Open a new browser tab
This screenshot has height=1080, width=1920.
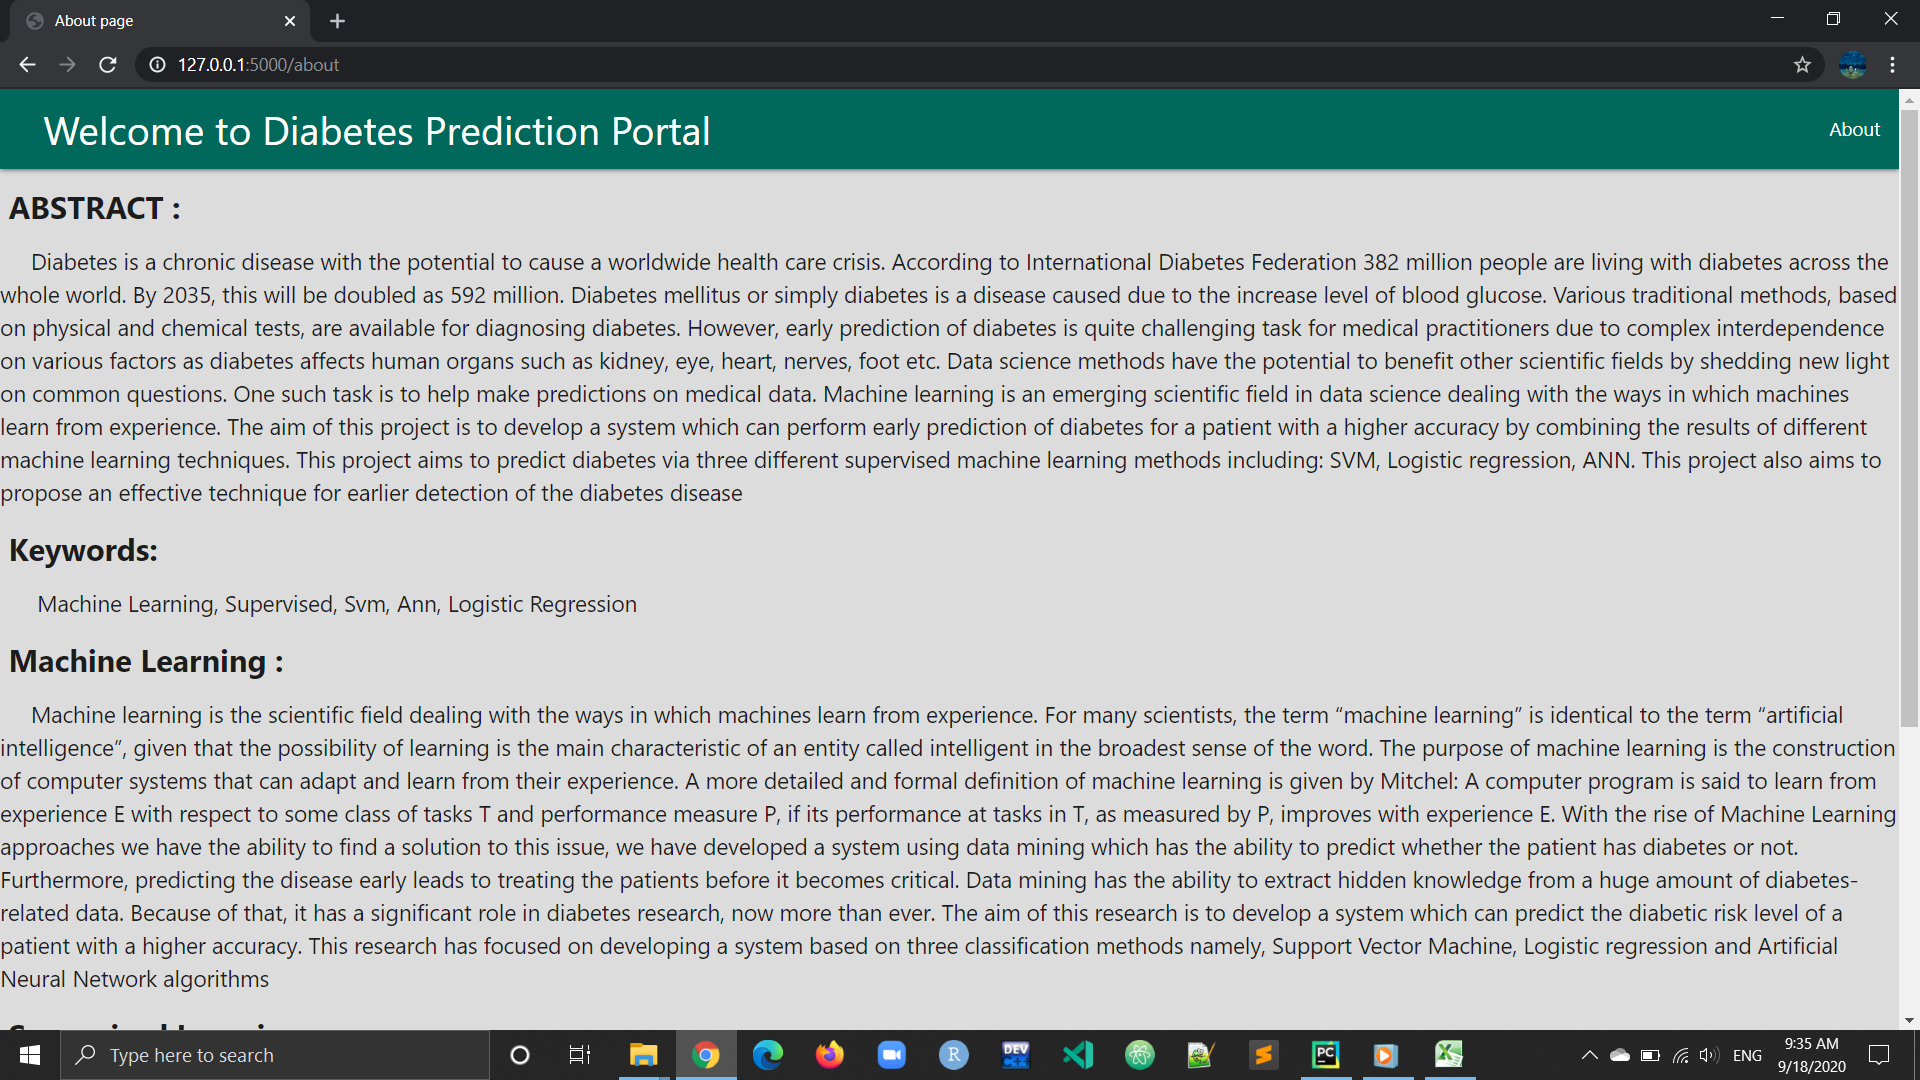coord(337,21)
